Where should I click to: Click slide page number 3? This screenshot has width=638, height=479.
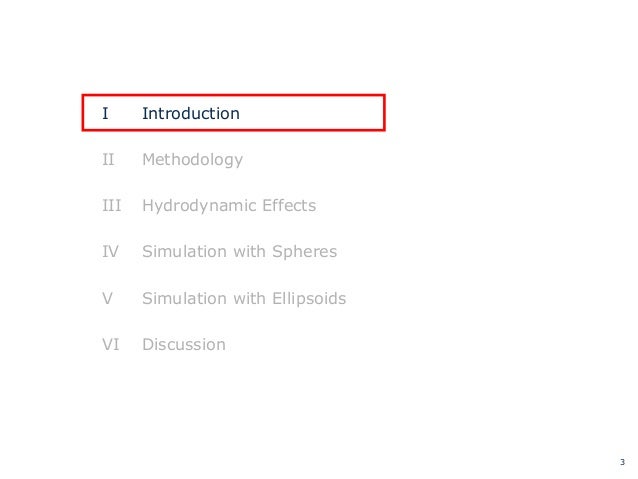(621, 462)
